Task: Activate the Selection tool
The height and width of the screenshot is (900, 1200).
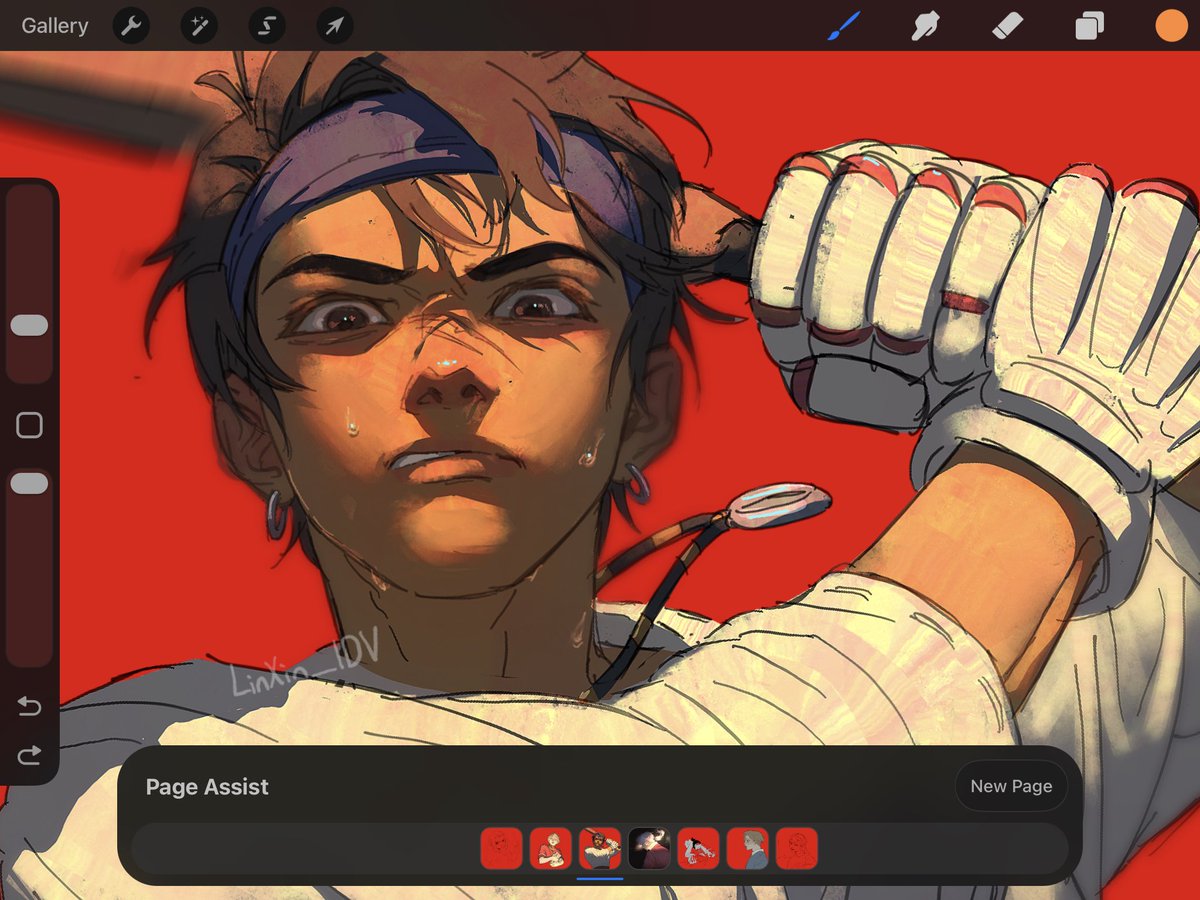Action: [x=267, y=26]
